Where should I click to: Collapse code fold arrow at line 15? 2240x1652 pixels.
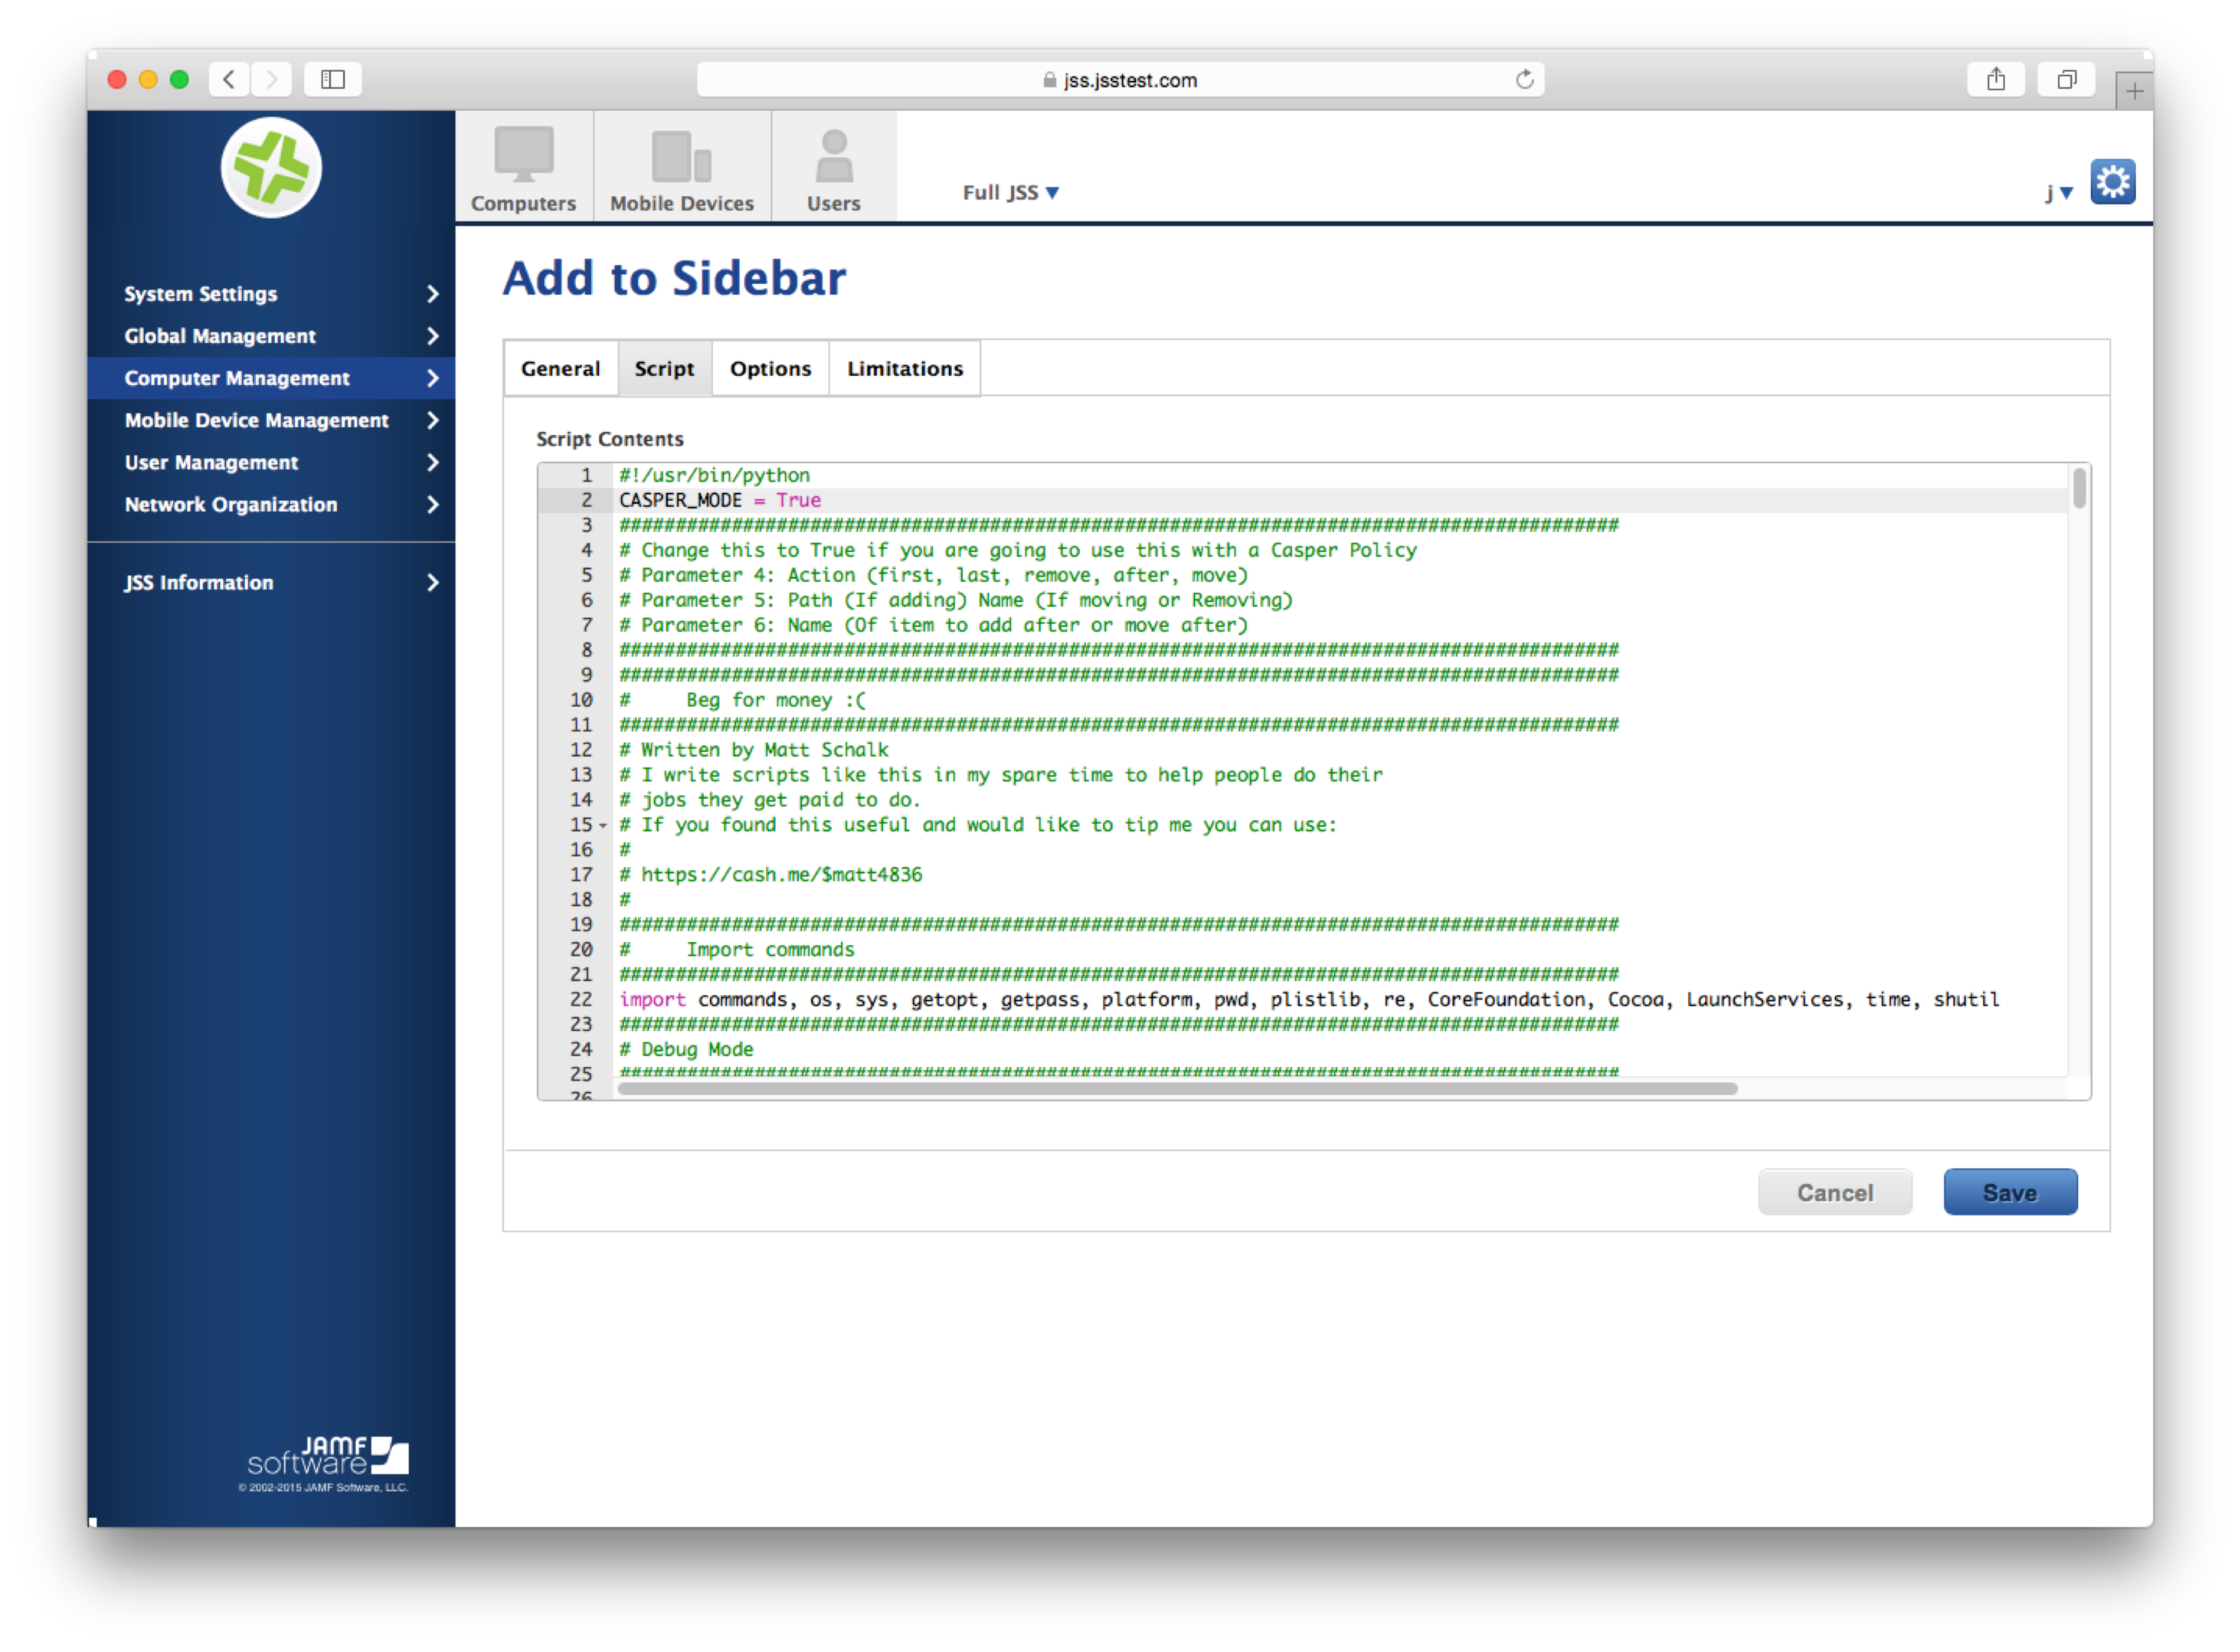[x=603, y=826]
